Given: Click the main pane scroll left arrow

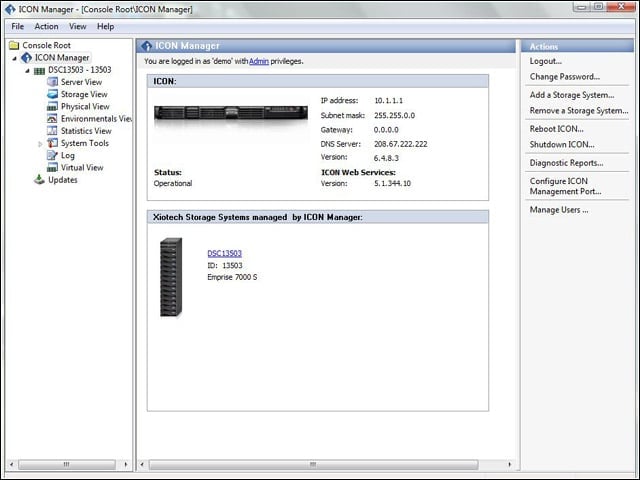Looking at the screenshot, I should [142, 464].
